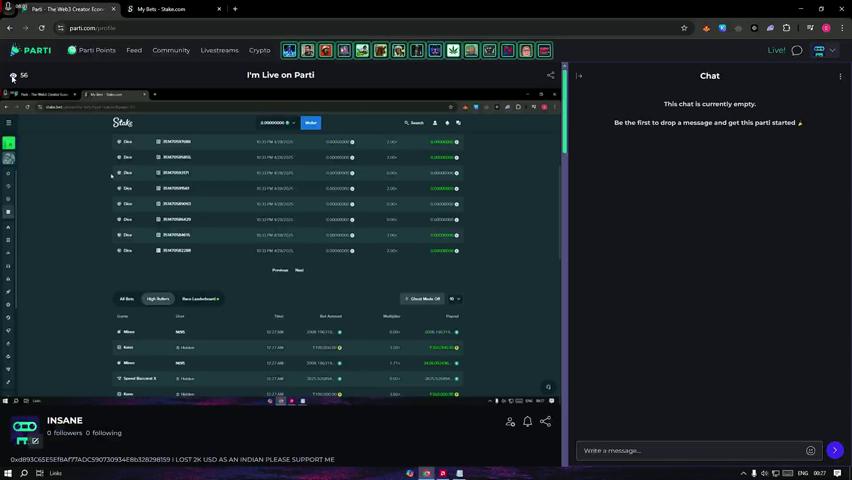
Task: Bookmark this page with the star icon
Action: [684, 28]
